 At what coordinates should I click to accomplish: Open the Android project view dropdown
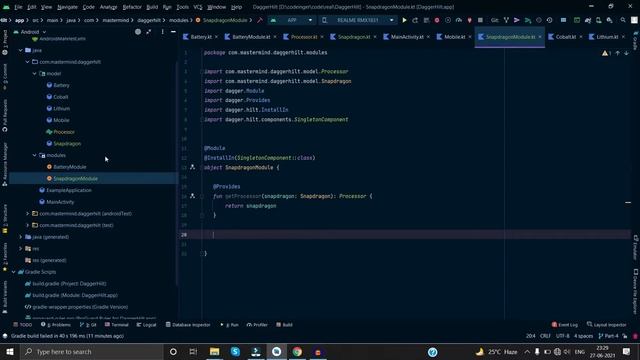tap(30, 31)
